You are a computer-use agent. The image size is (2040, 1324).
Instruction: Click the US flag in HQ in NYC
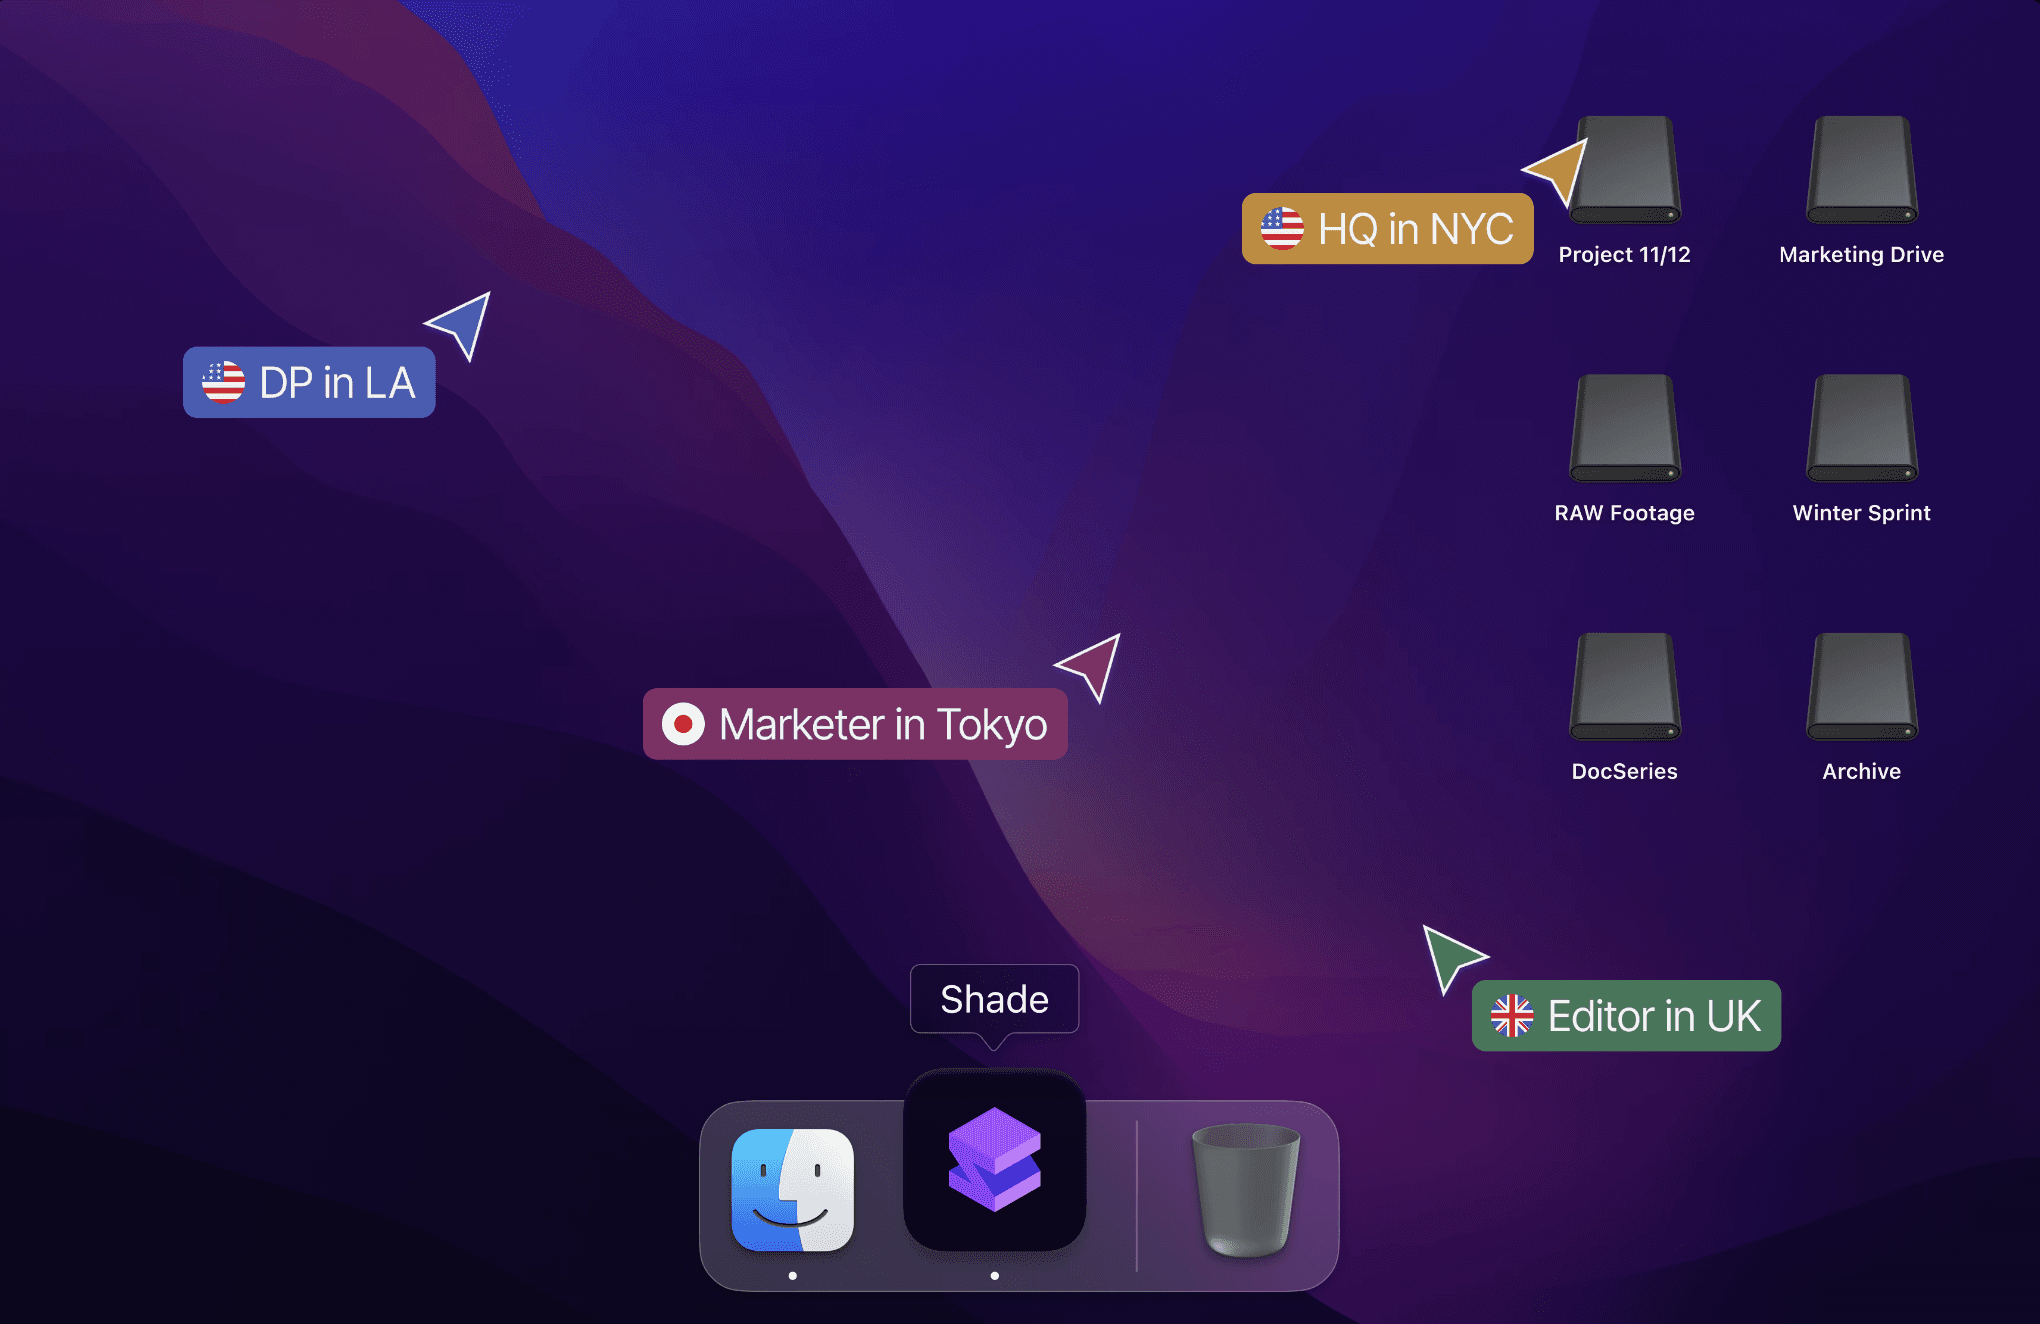click(x=1282, y=229)
